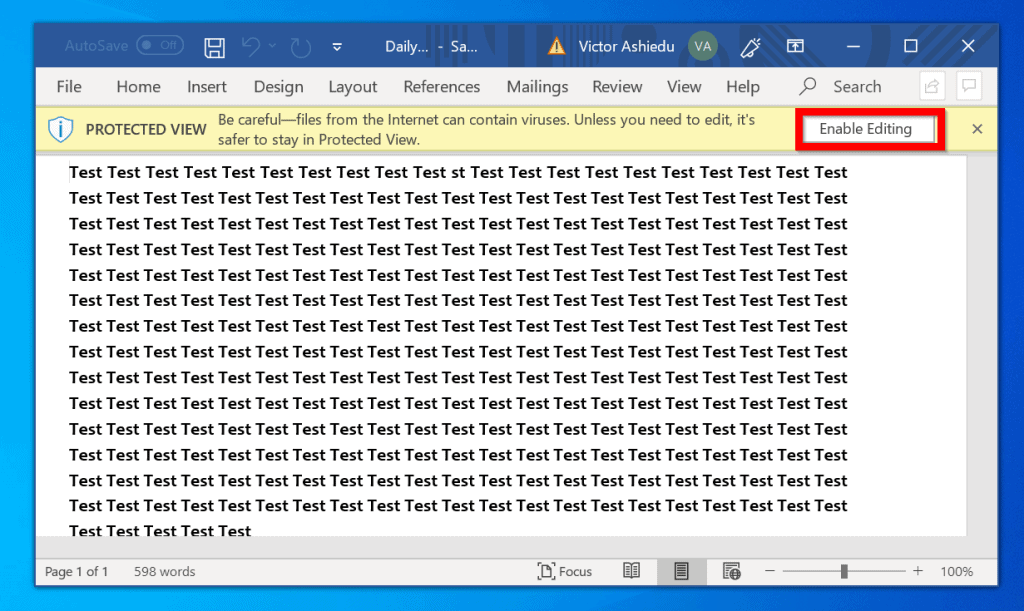Click the Enable Editing button
1024x611 pixels.
point(866,129)
